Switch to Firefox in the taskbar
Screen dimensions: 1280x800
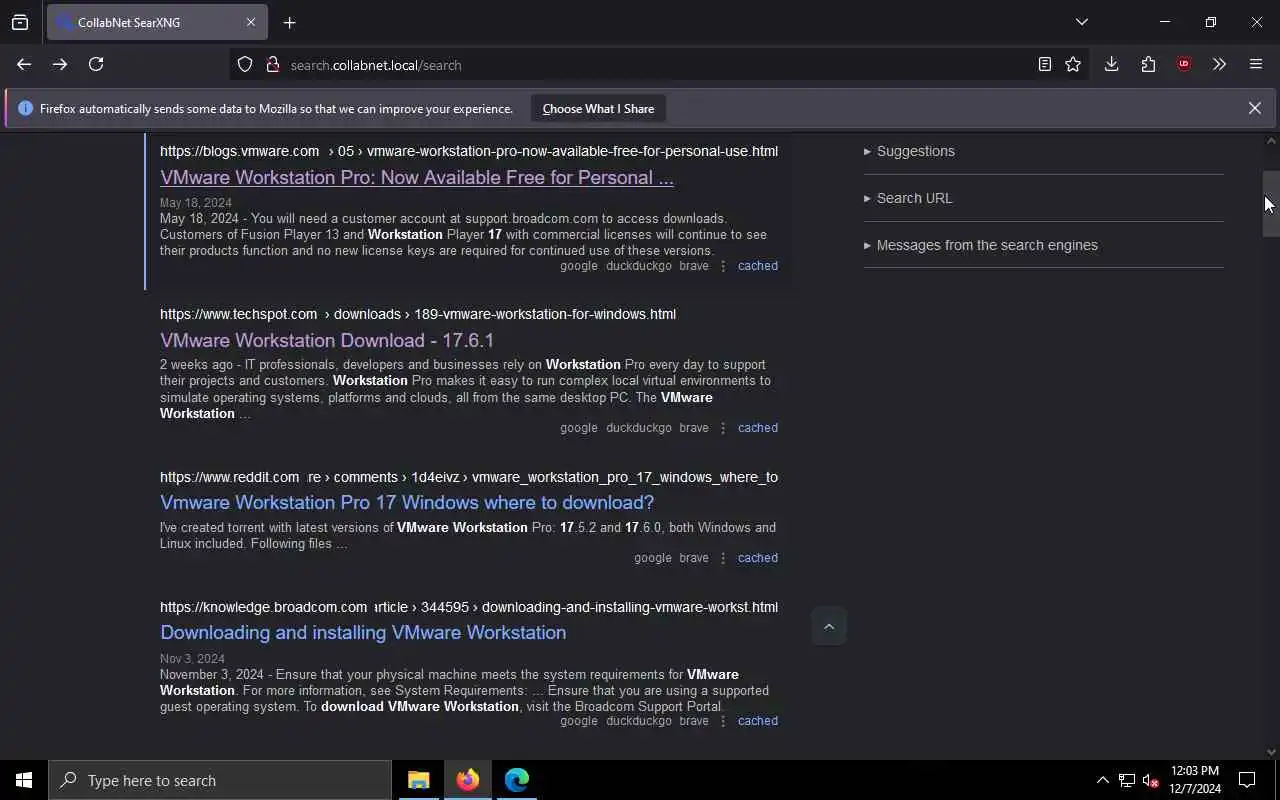click(467, 780)
